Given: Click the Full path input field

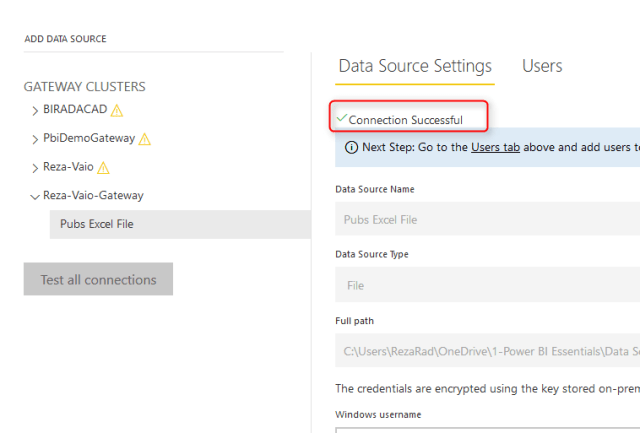Looking at the screenshot, I should coord(487,351).
